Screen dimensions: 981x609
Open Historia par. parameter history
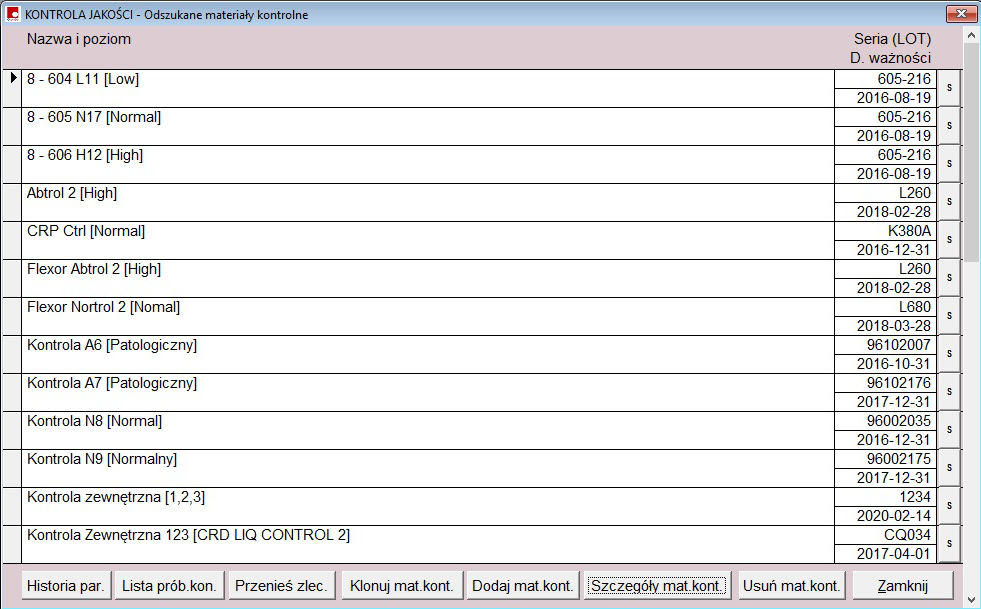(x=66, y=585)
